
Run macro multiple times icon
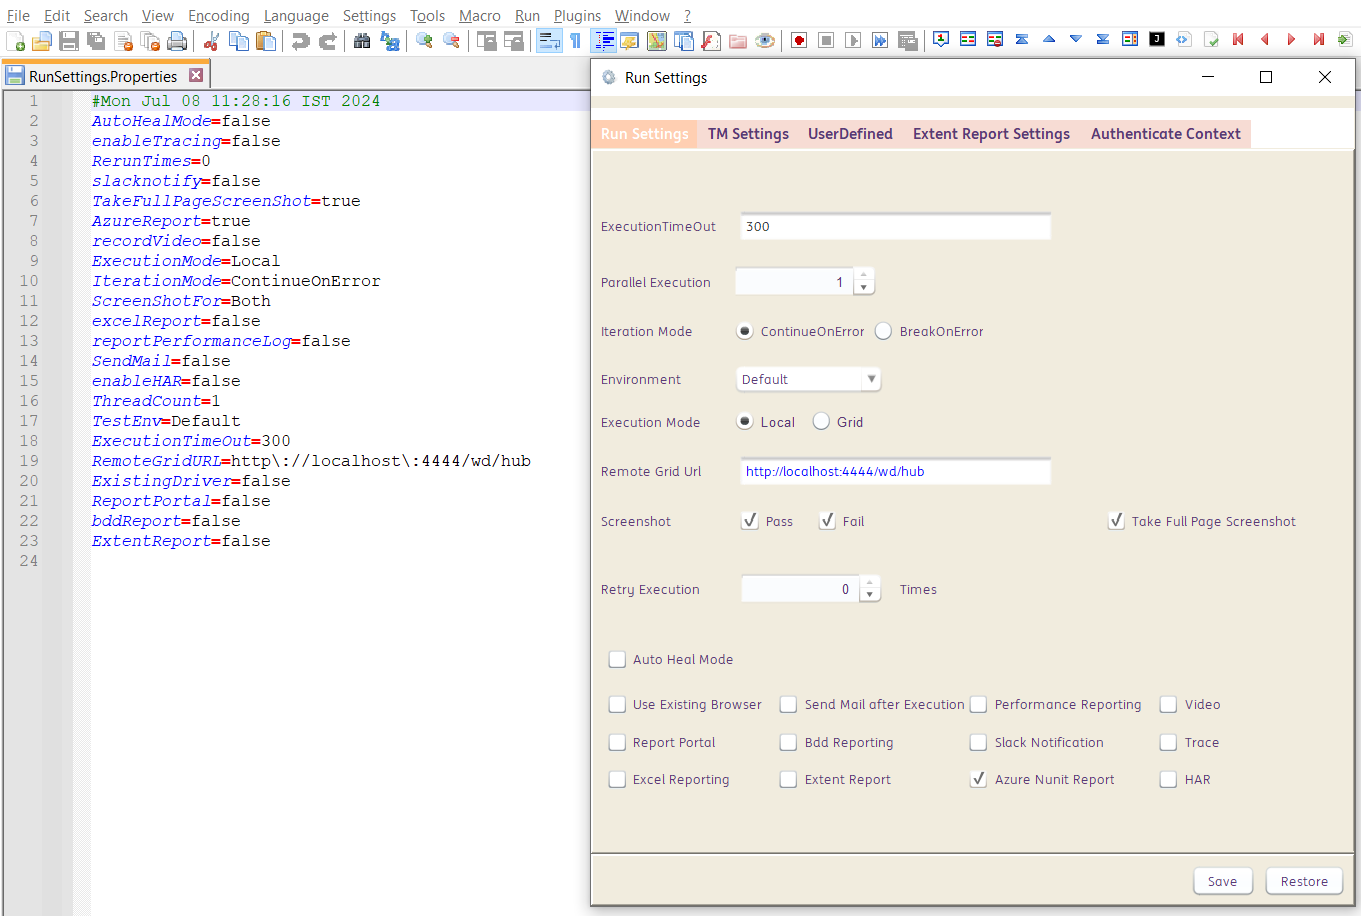(880, 41)
